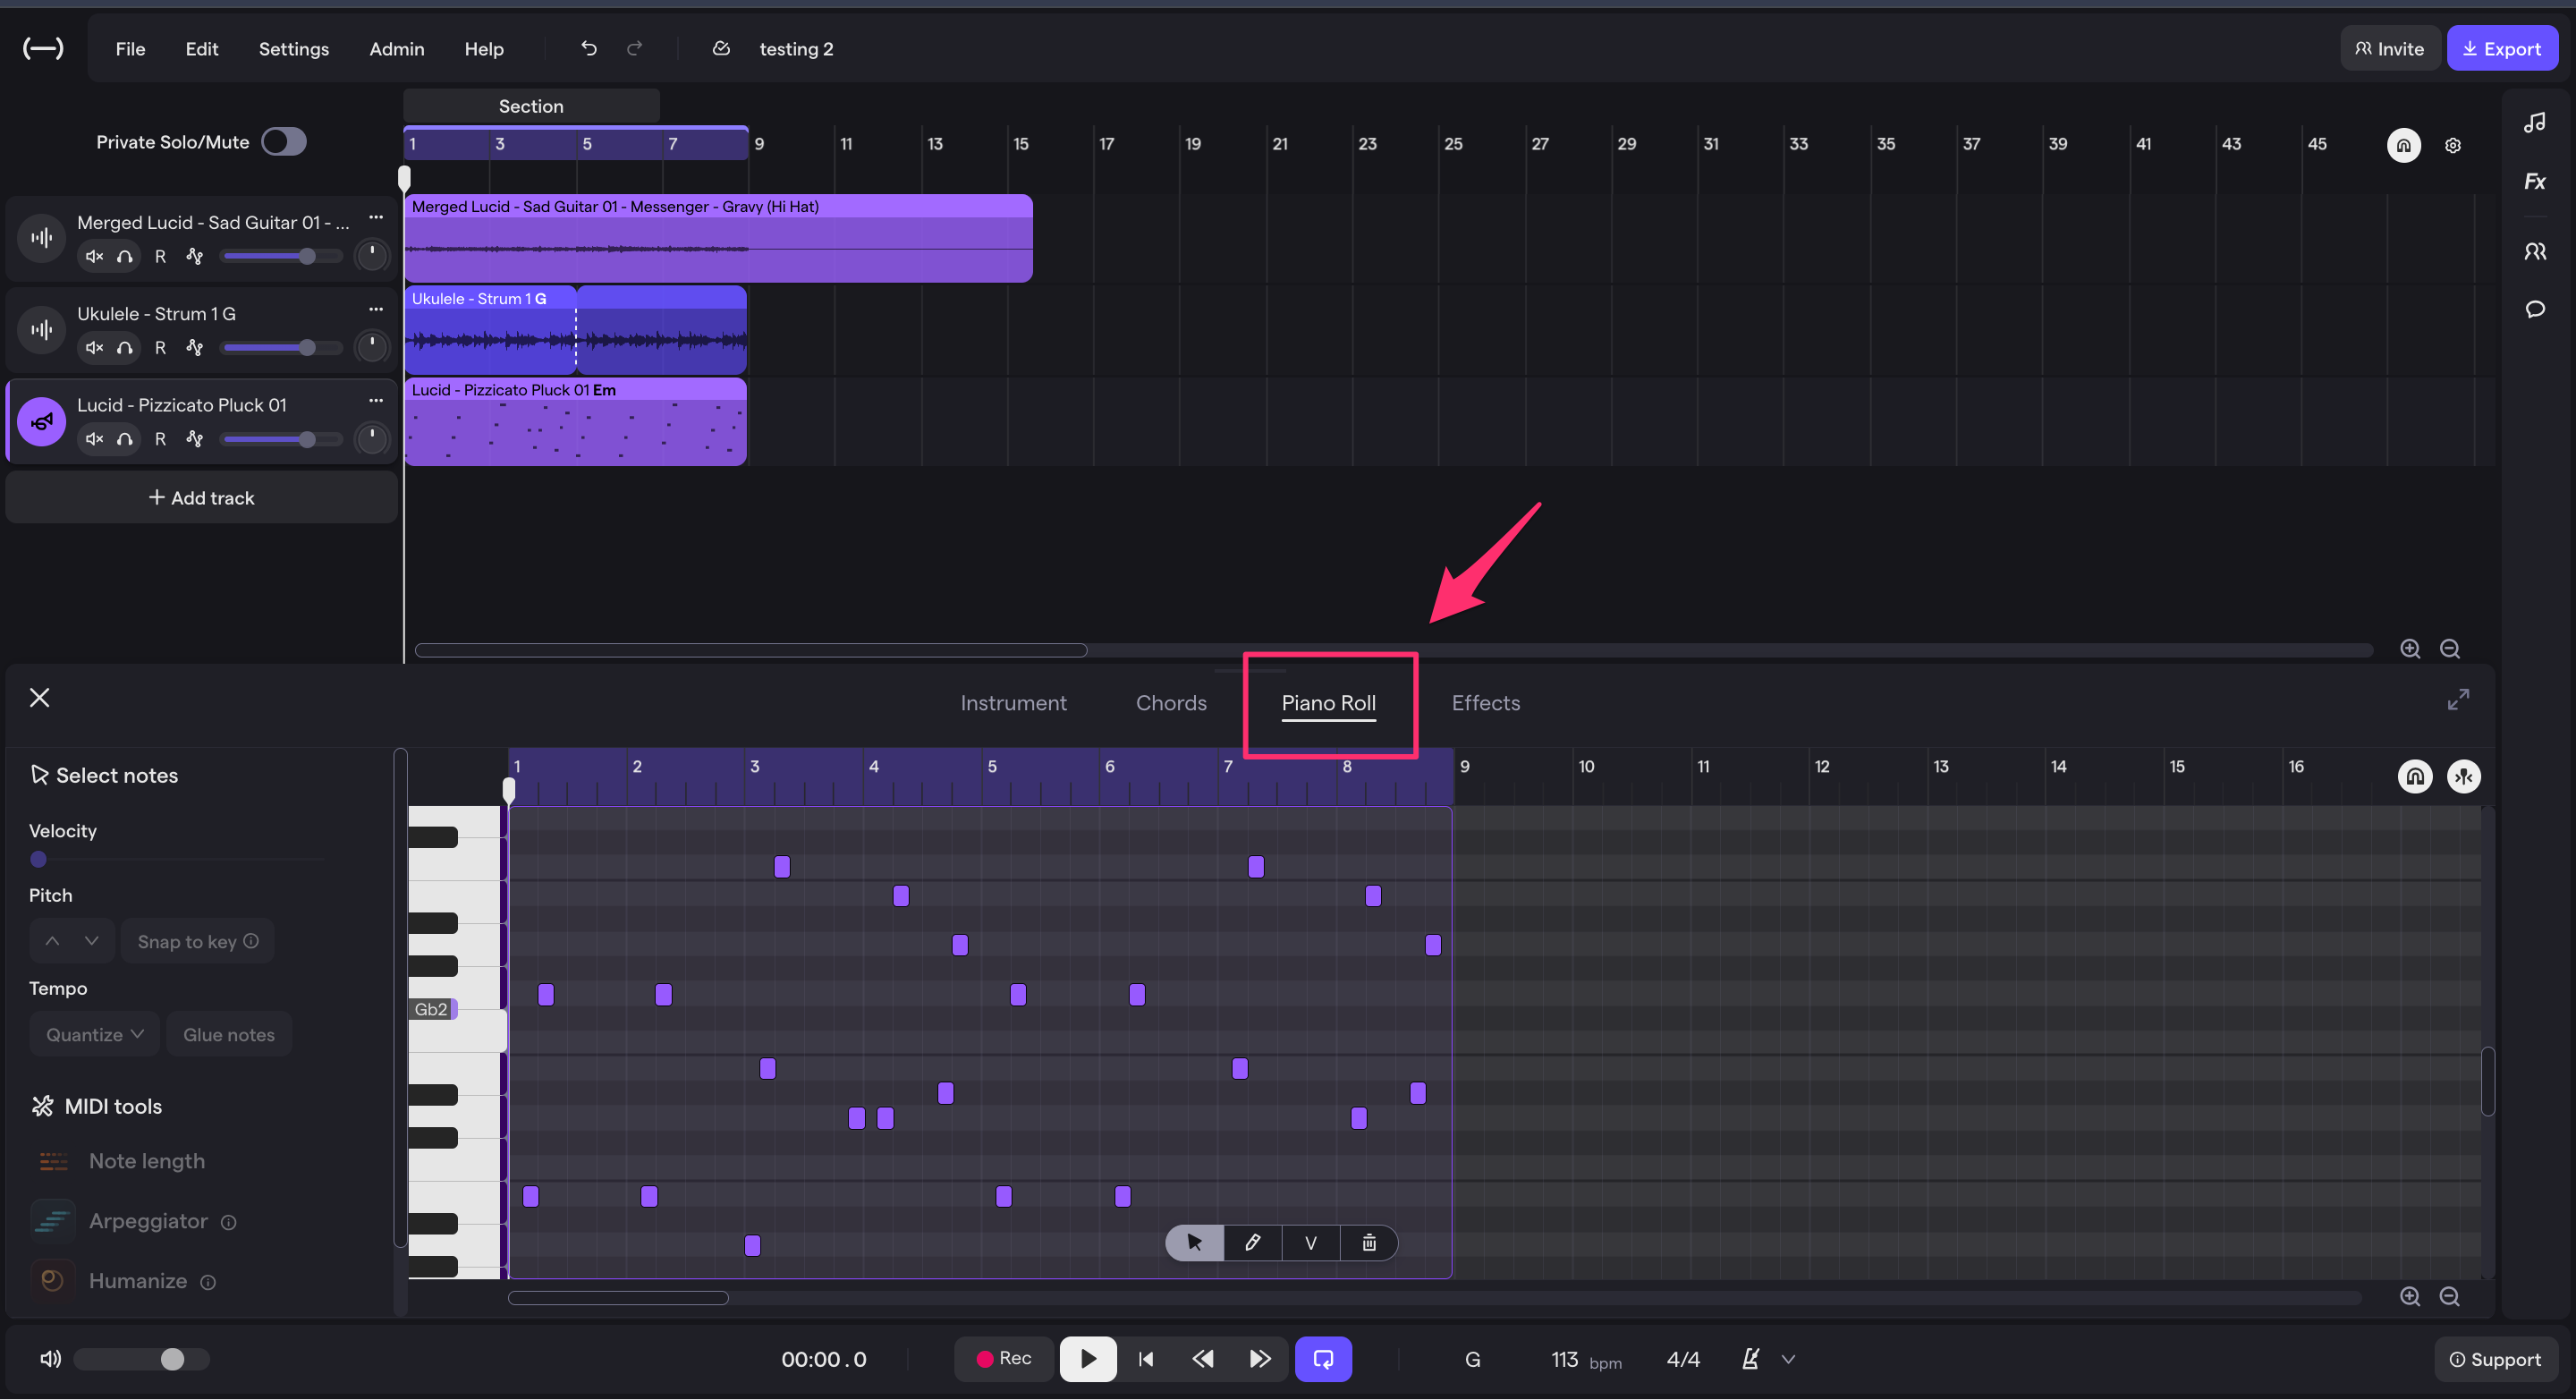The width and height of the screenshot is (2576, 1400).
Task: Open the Quantize dropdown
Action: 92,1033
